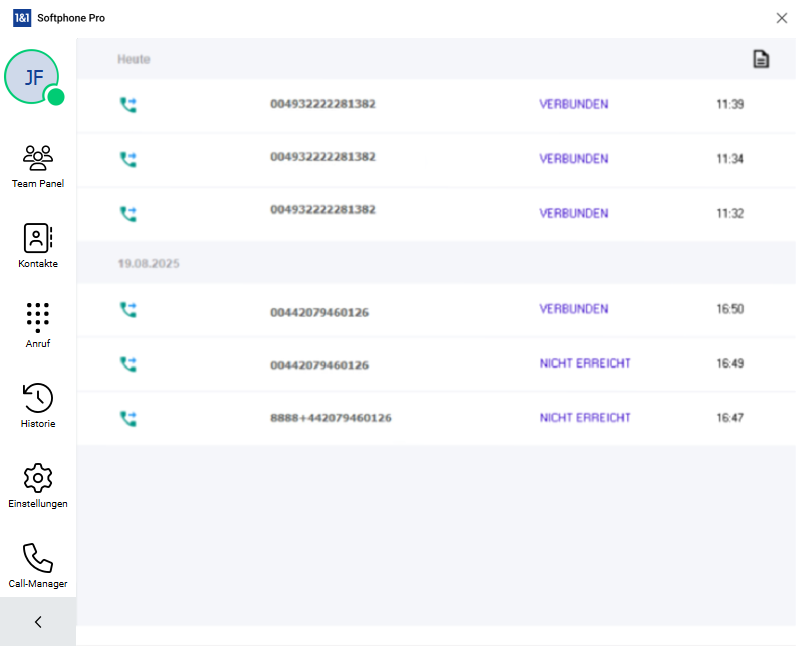Open Kontakte address book icon
The width and height of the screenshot is (796, 646).
tap(37, 238)
